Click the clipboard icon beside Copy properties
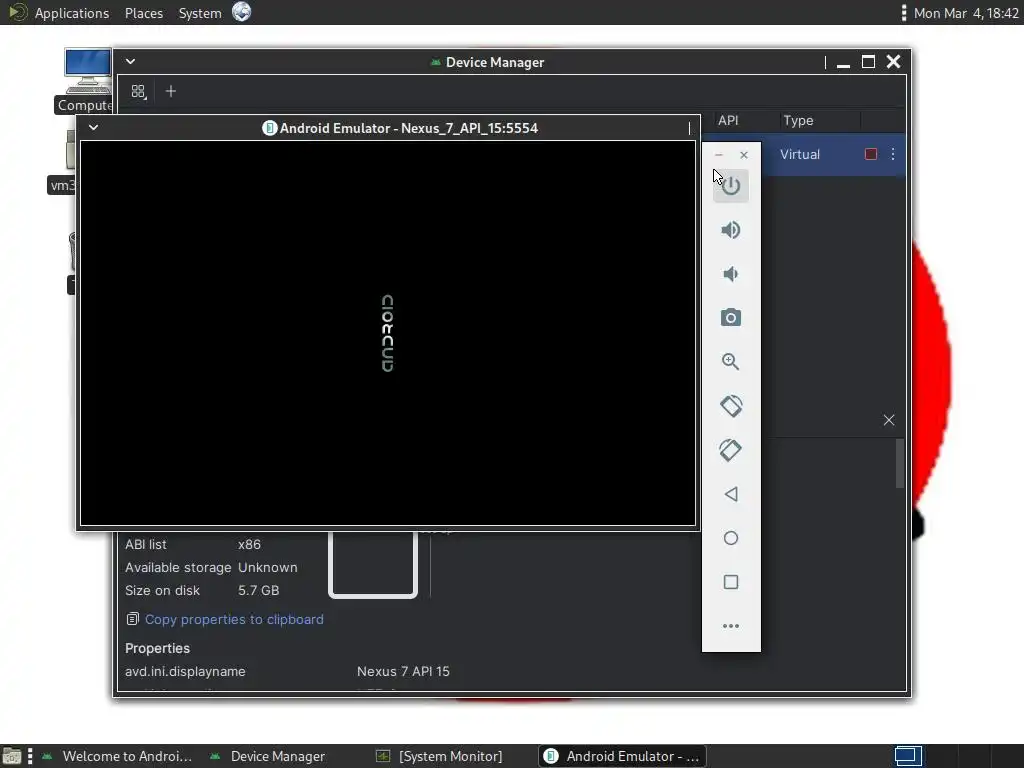Viewport: 1024px width, 768px height. point(133,618)
